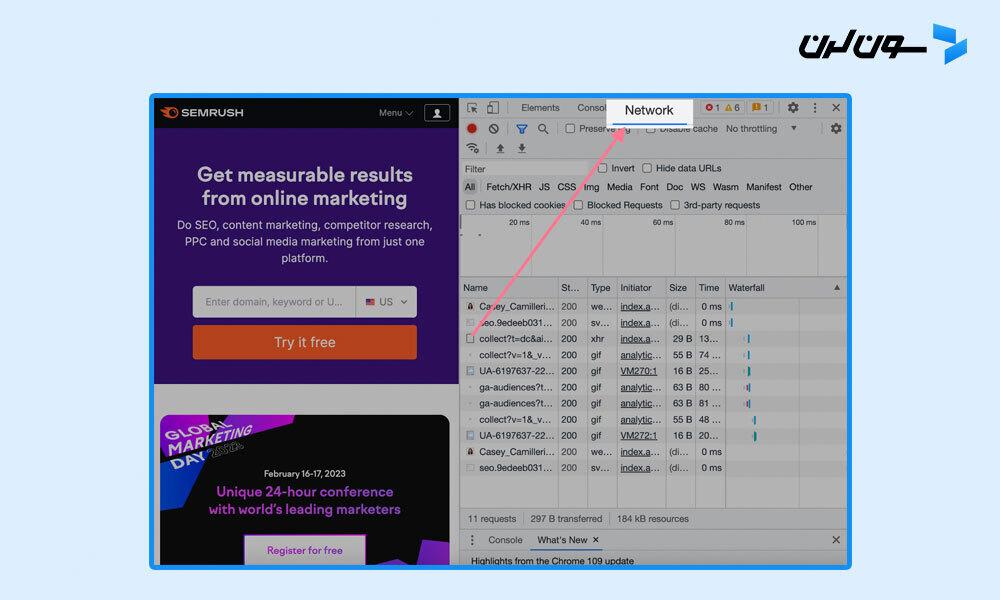Screen dimensions: 1000x600
Task: Expand the Semrush Menu dropdown
Action: coord(395,113)
